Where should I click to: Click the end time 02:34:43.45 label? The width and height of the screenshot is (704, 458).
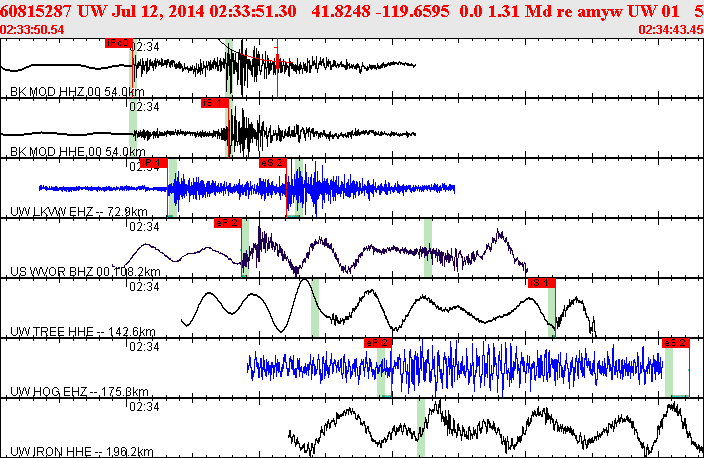(x=671, y=30)
